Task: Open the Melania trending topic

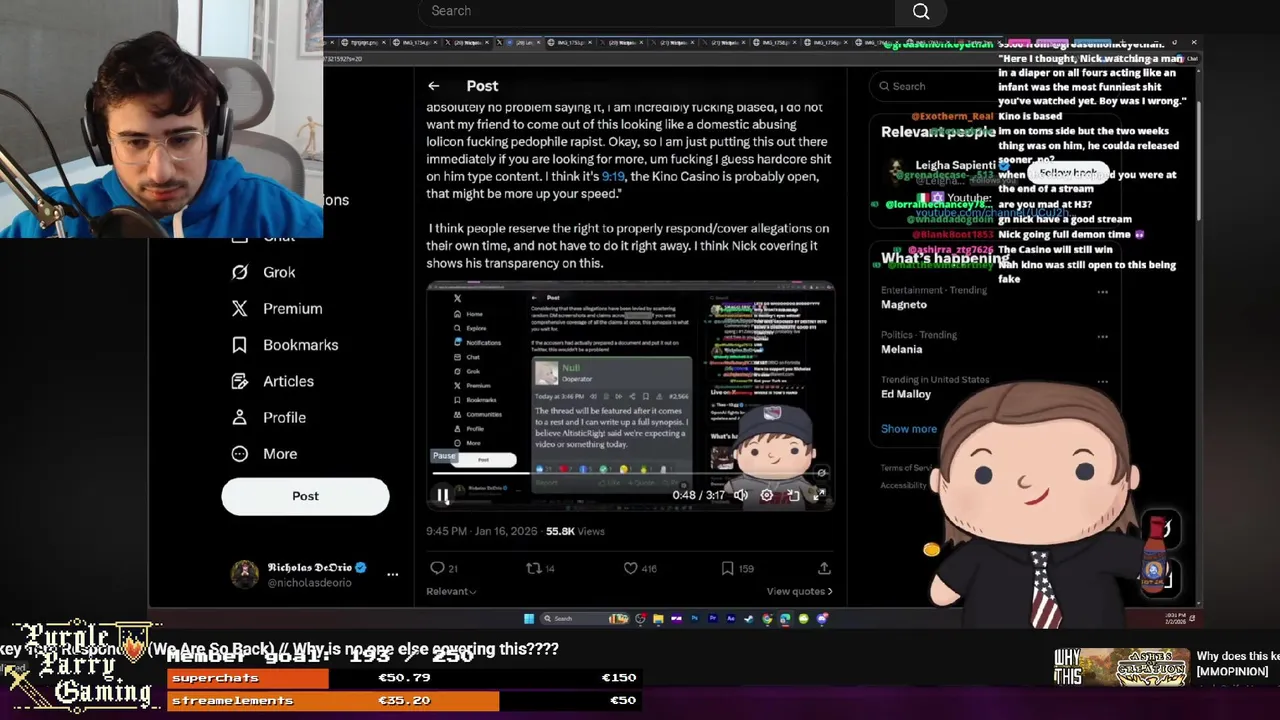Action: (x=901, y=349)
